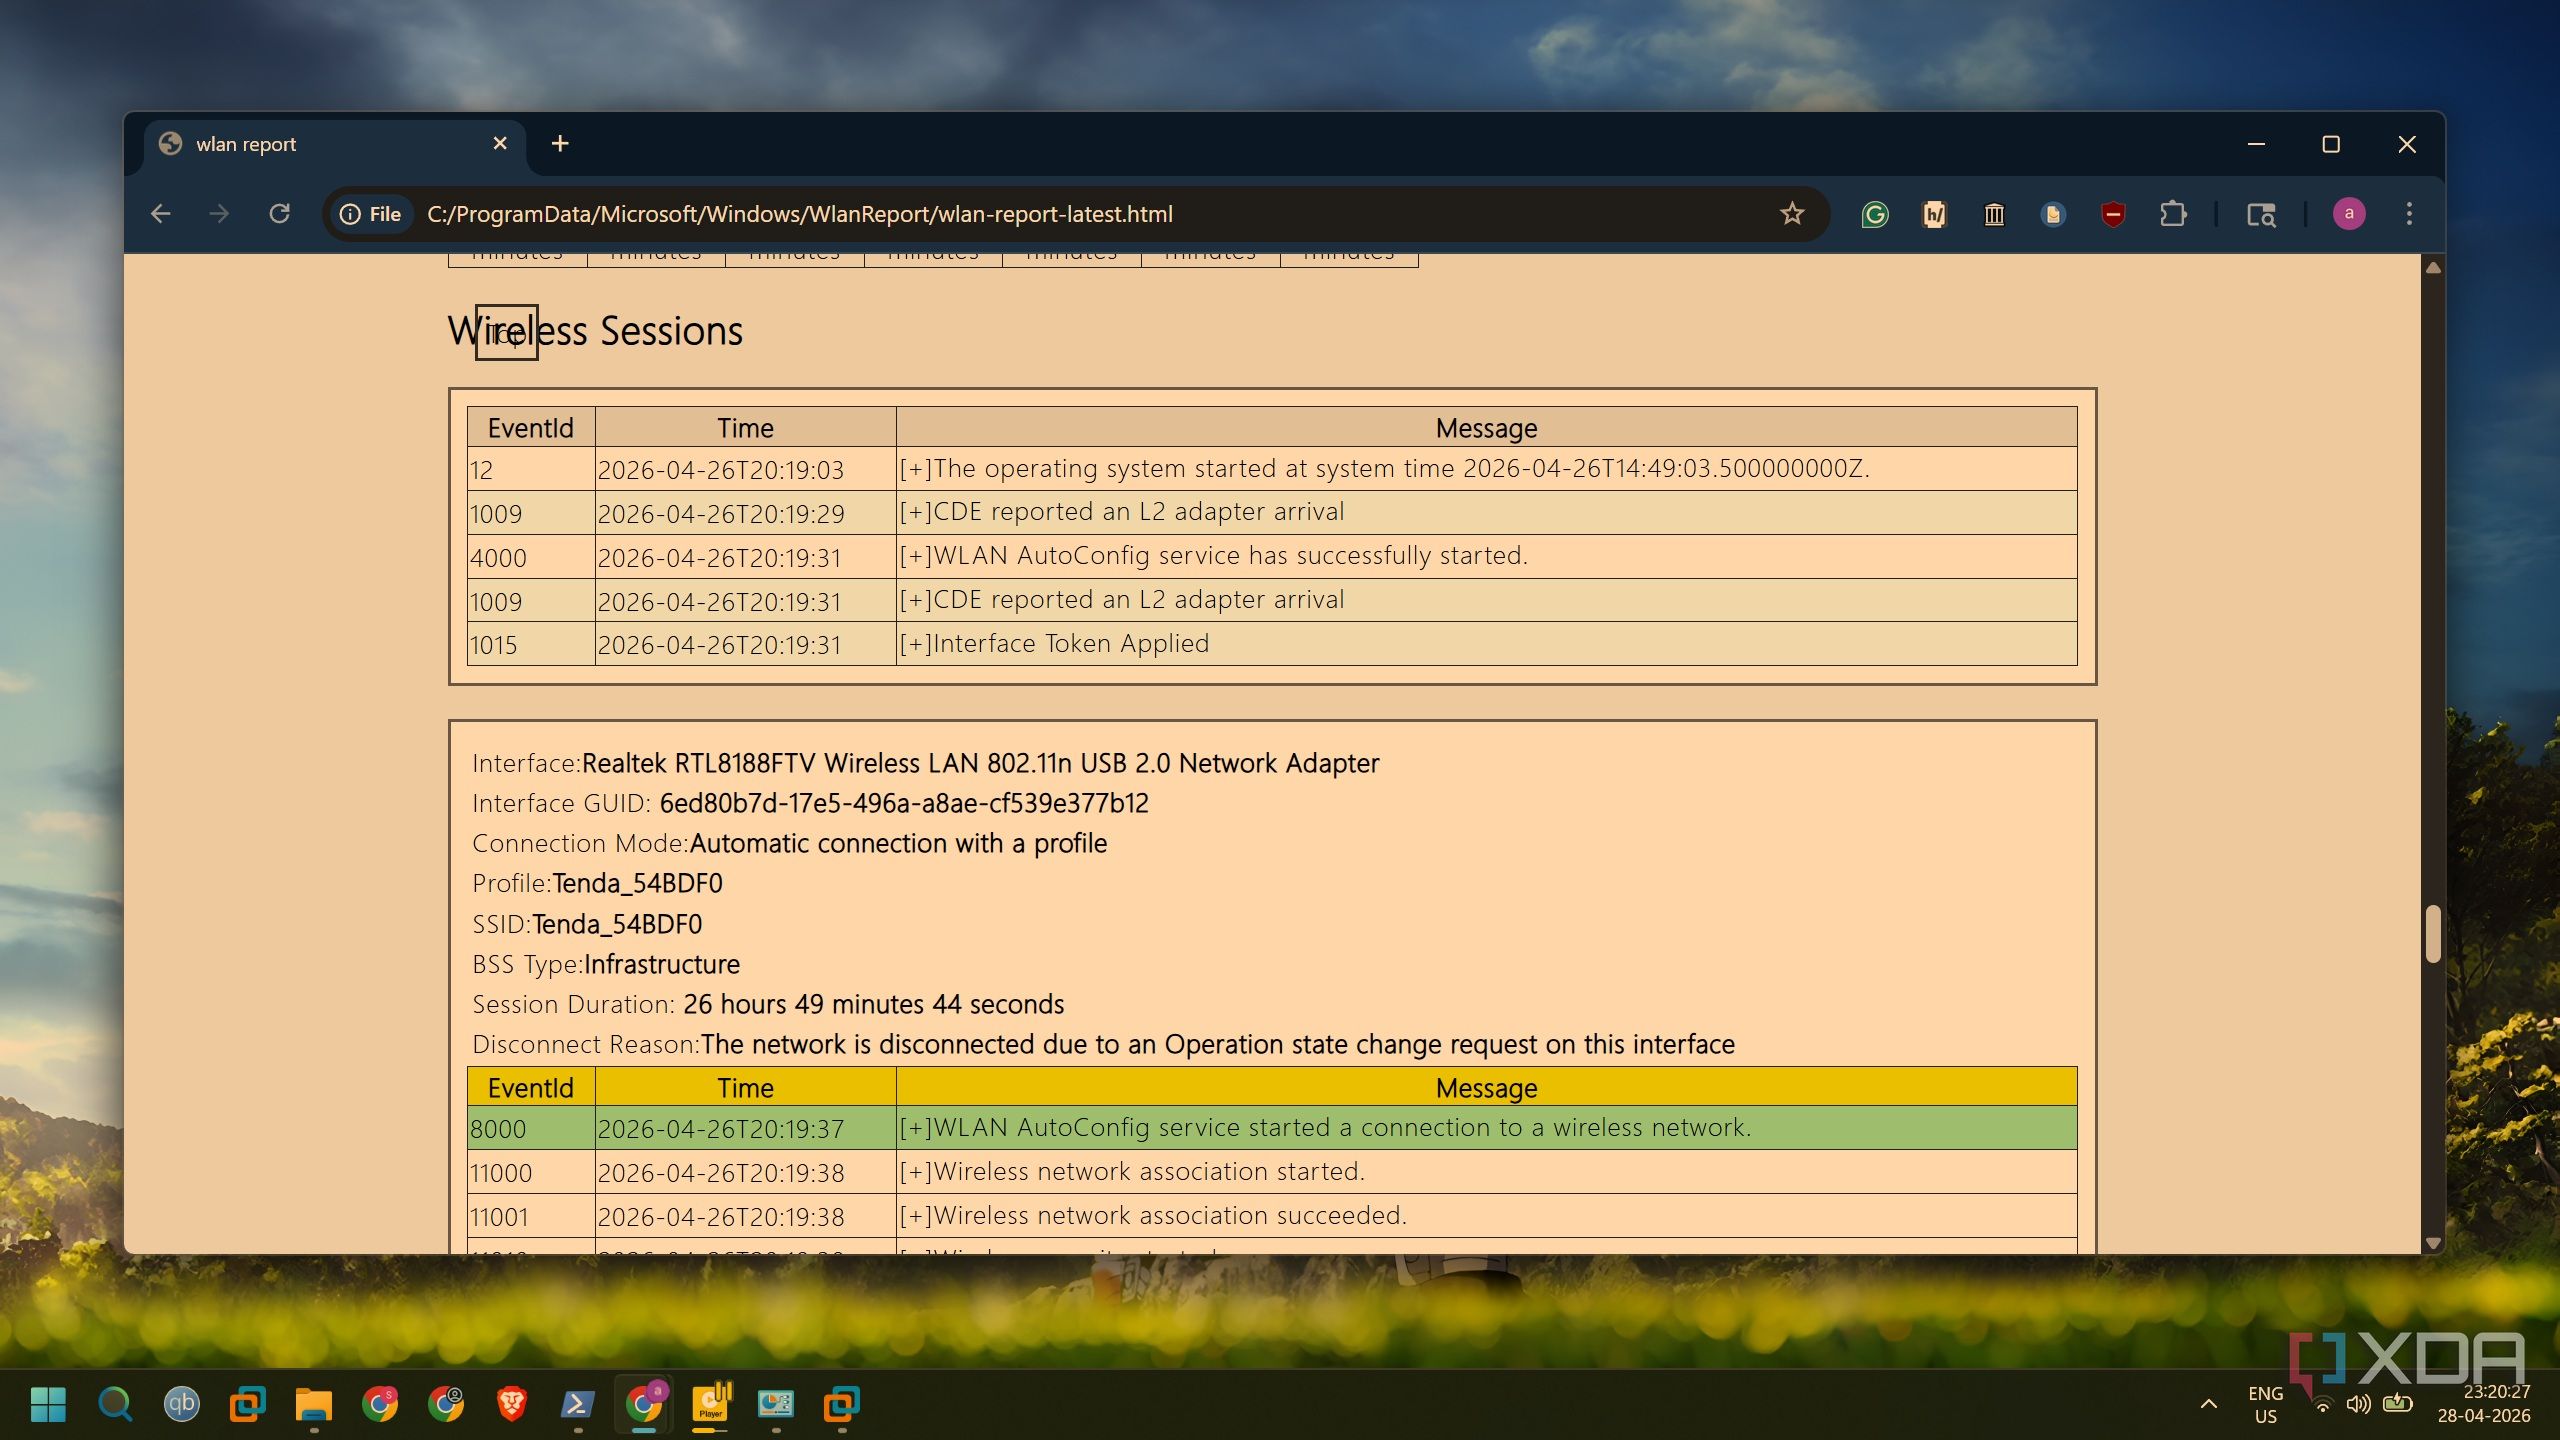This screenshot has height=1440, width=2560.
Task: Open the Chrome three-dot menu
Action: point(2409,214)
